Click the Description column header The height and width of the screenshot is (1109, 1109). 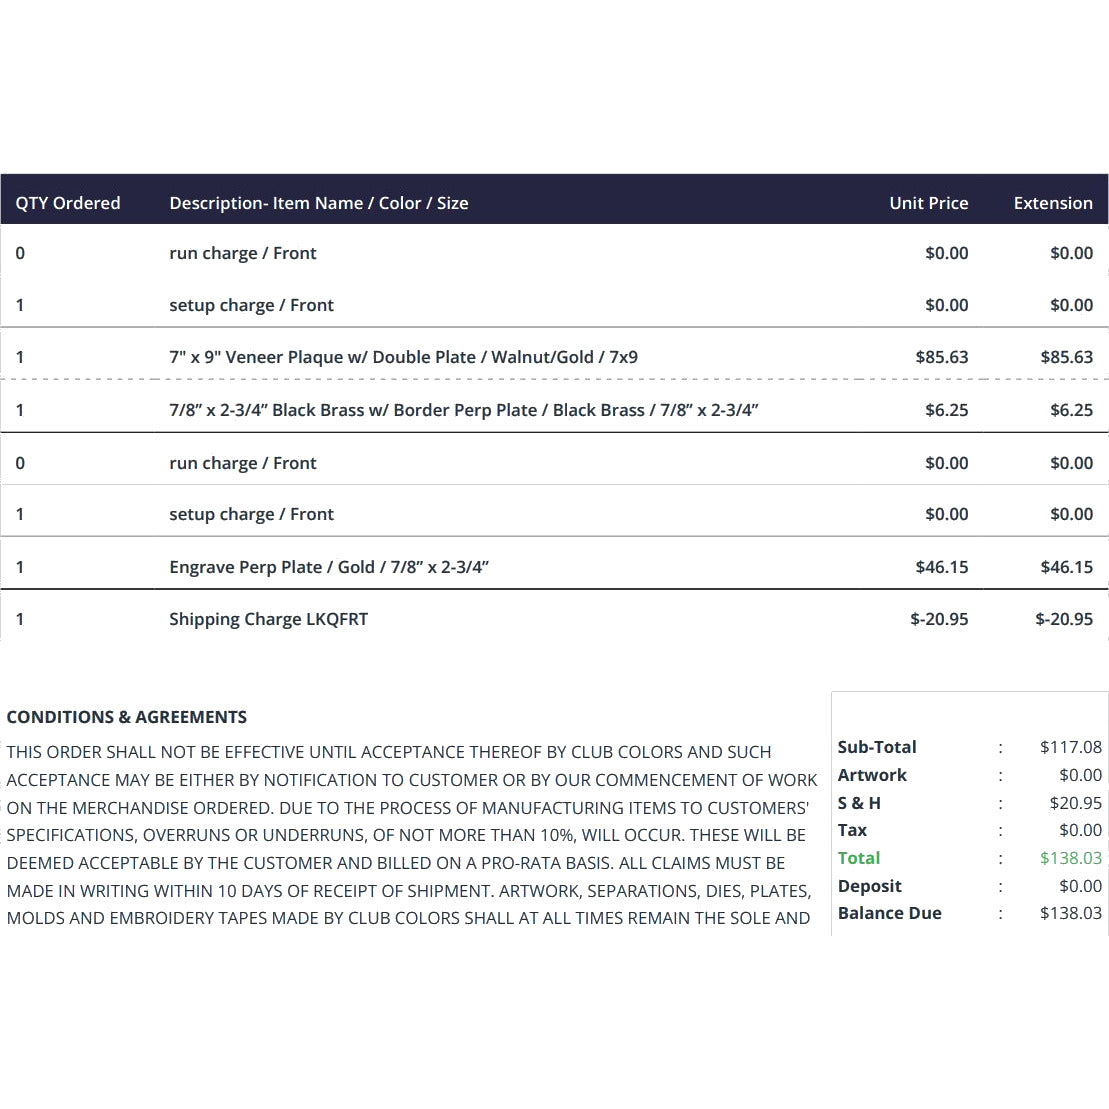coord(318,203)
